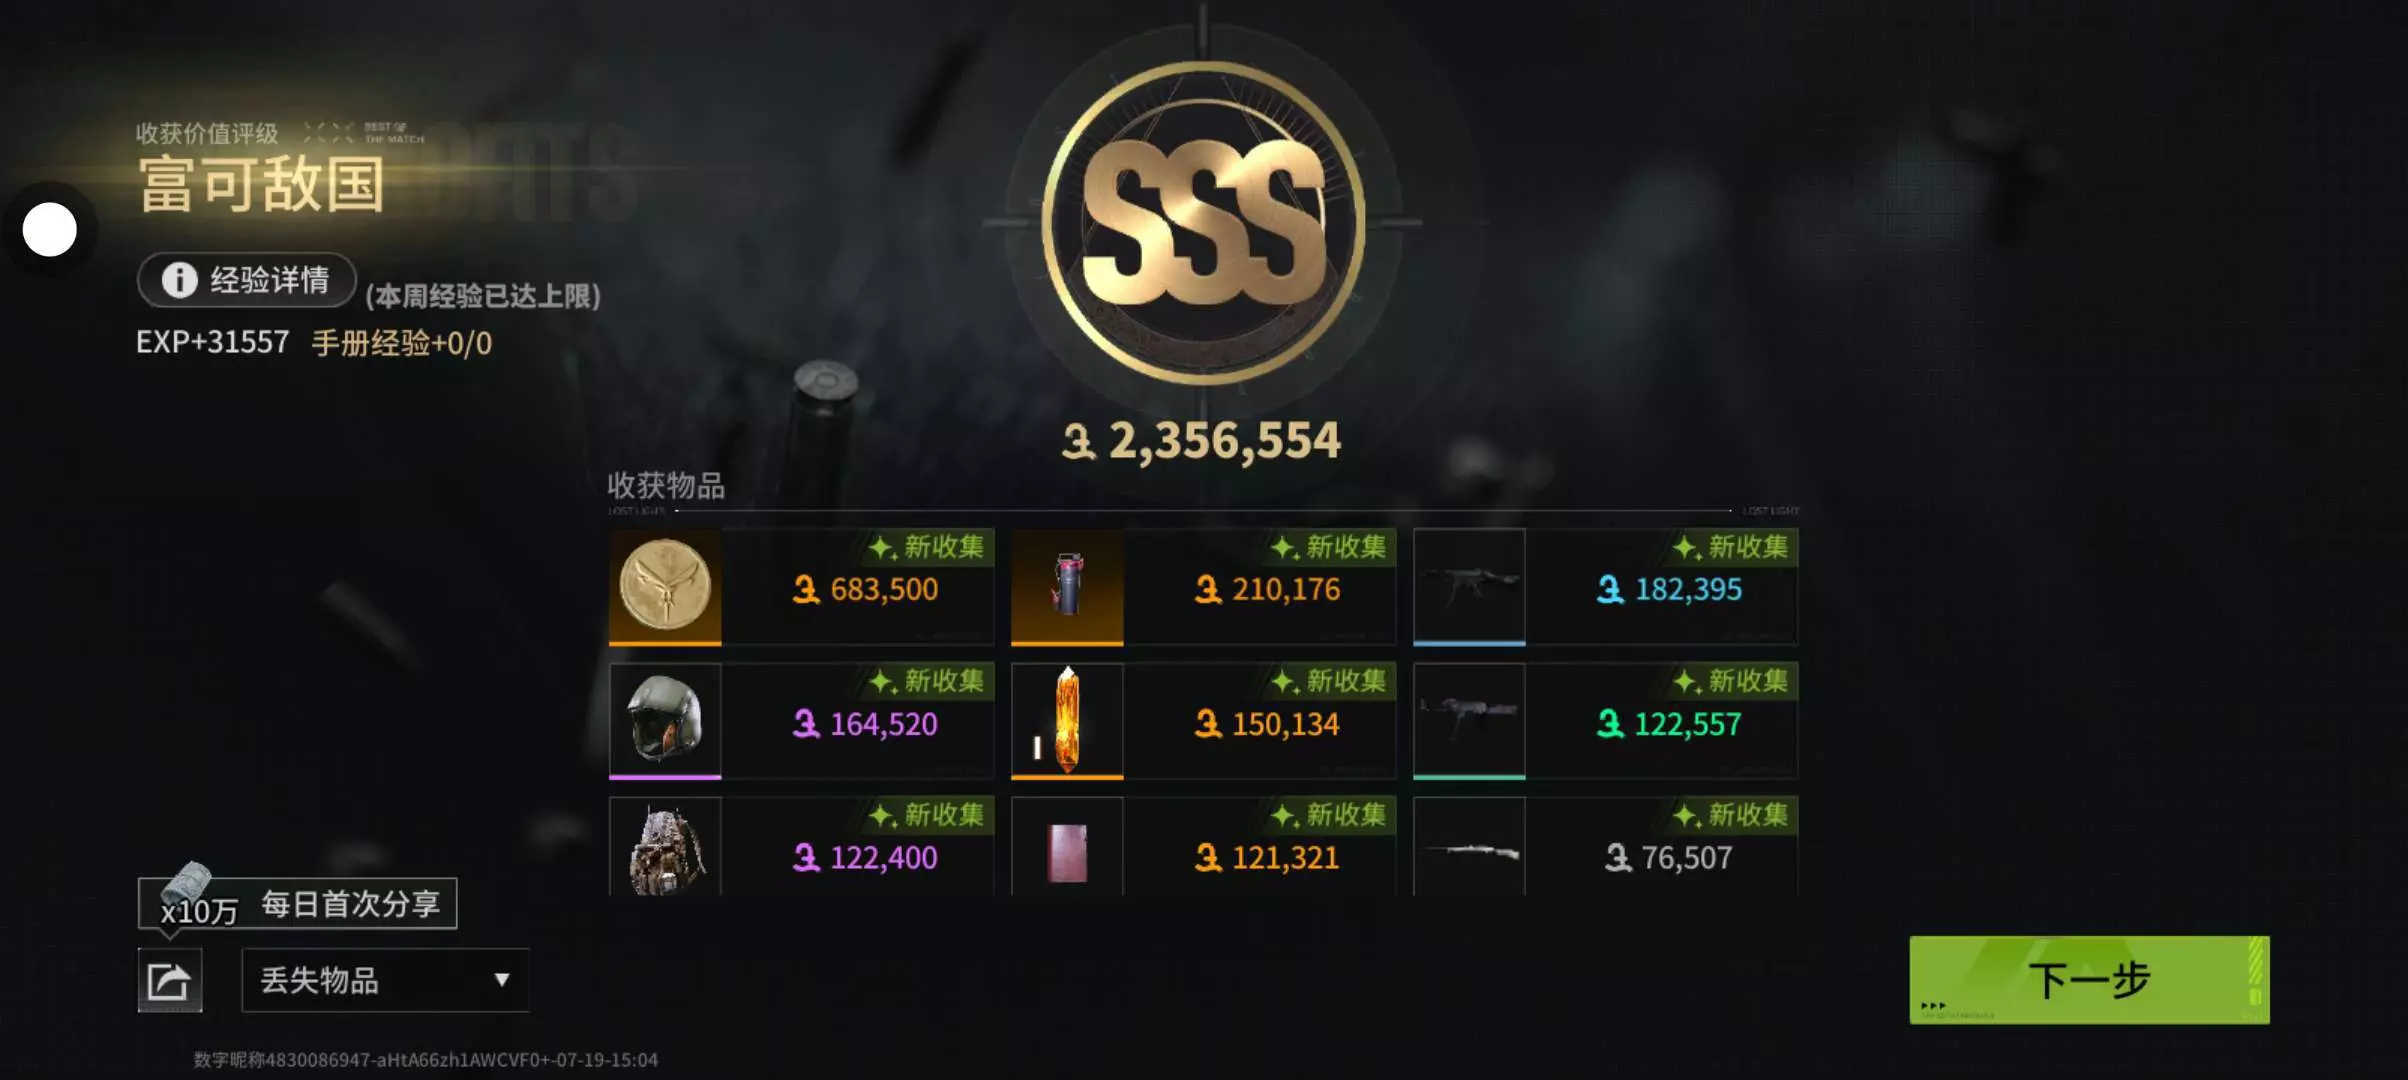Image resolution: width=2408 pixels, height=1080 pixels.
Task: Select the red canister item icon
Action: [x=1067, y=586]
